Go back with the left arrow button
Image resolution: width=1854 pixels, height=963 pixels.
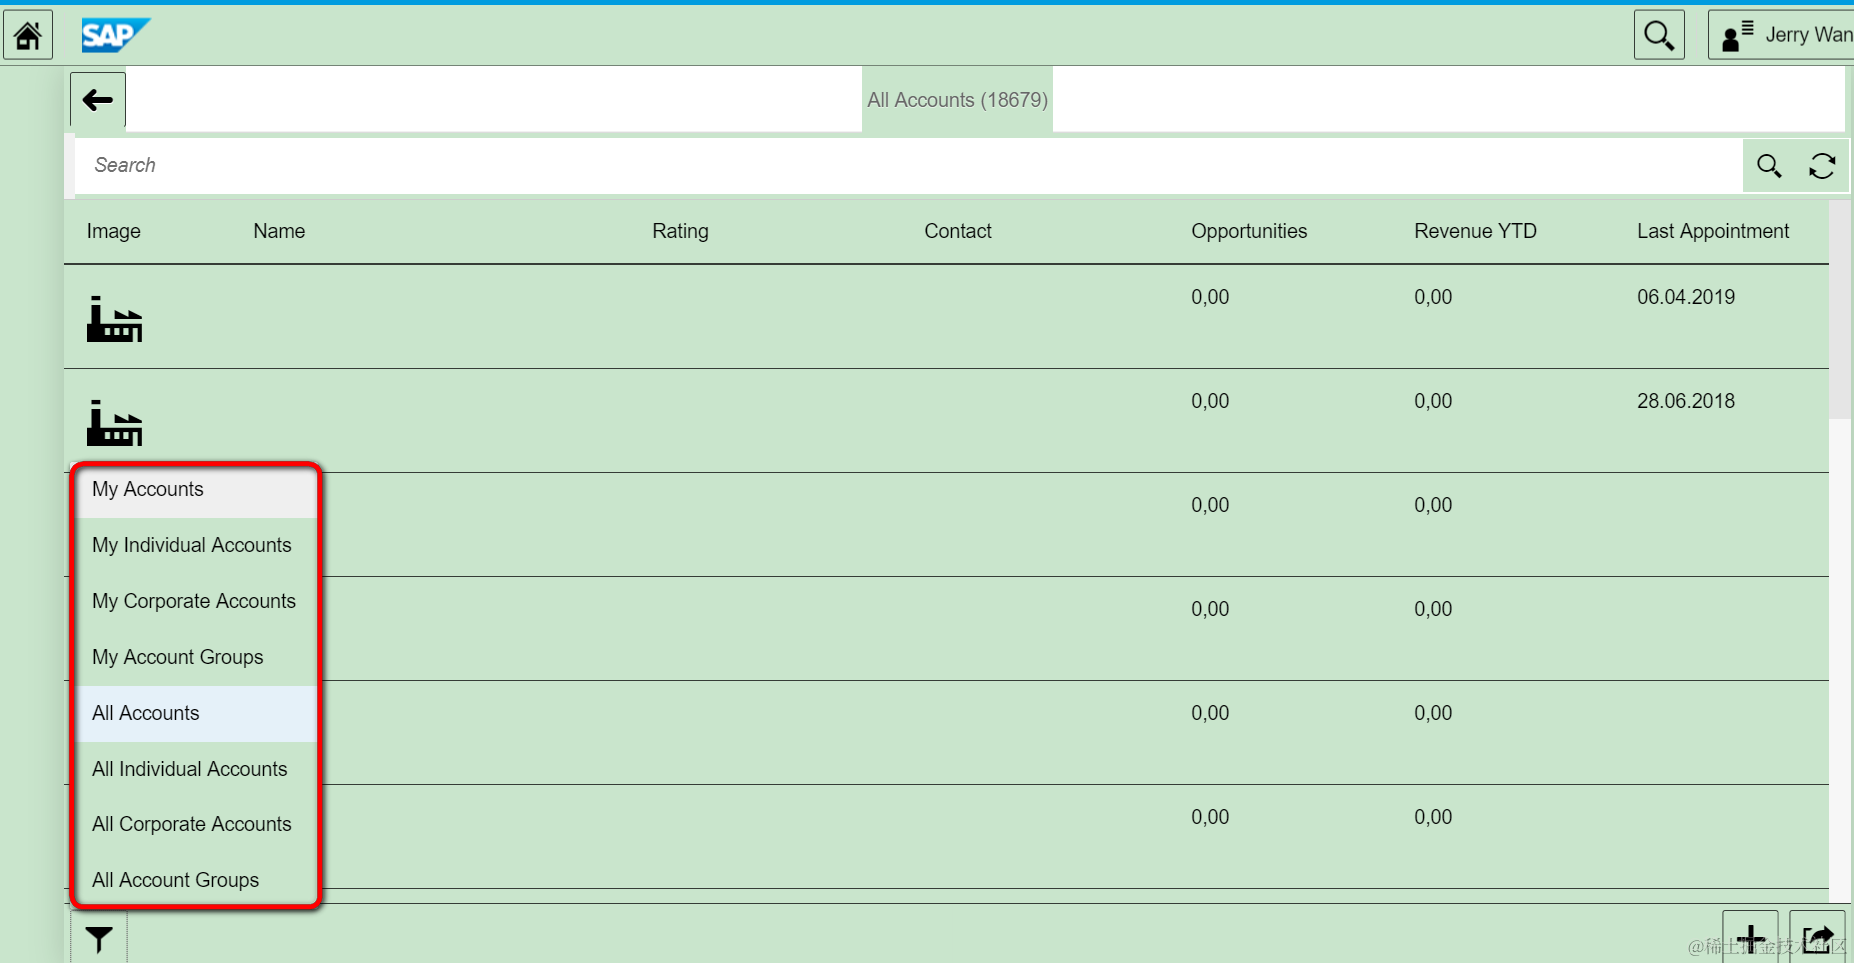coord(98,100)
